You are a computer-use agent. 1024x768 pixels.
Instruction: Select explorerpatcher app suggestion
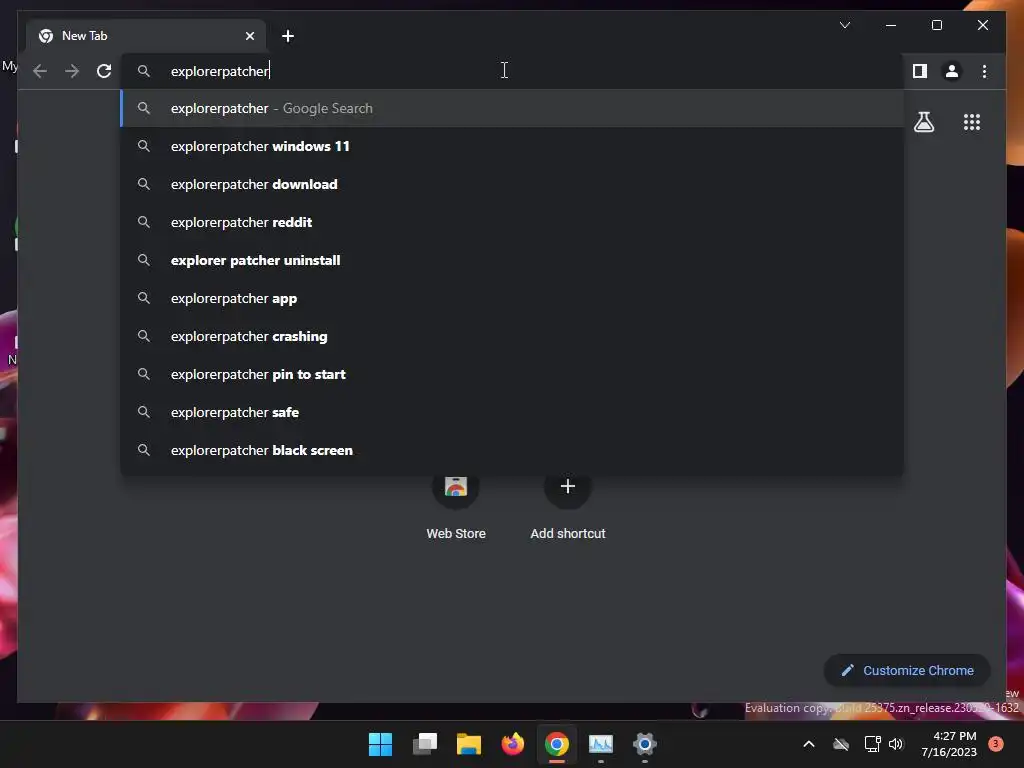[512, 298]
